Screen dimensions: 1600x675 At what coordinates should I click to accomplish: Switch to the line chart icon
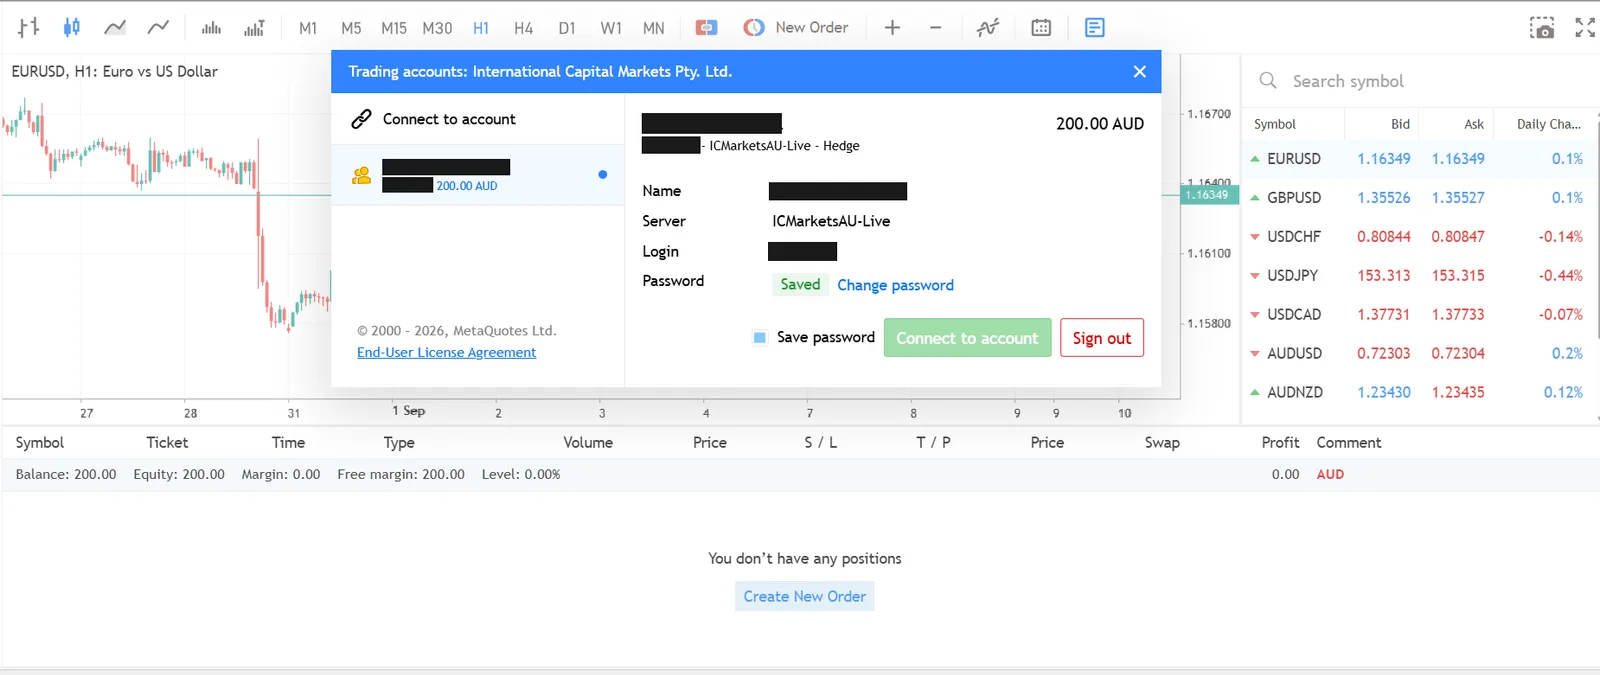pyautogui.click(x=115, y=28)
